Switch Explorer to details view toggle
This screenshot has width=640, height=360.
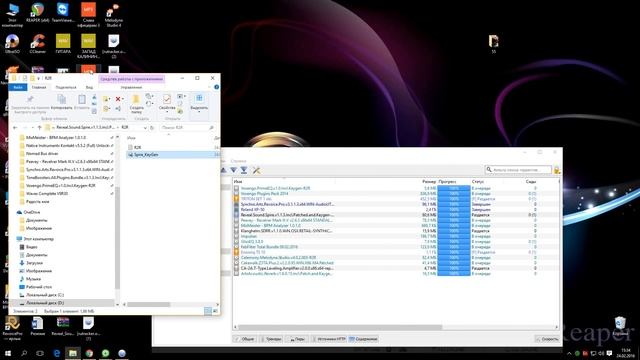[x=208, y=311]
